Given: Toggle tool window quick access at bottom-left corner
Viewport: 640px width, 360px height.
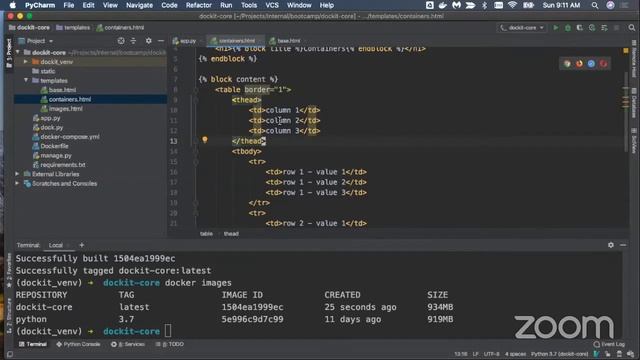Looking at the screenshot, I should tap(10, 354).
